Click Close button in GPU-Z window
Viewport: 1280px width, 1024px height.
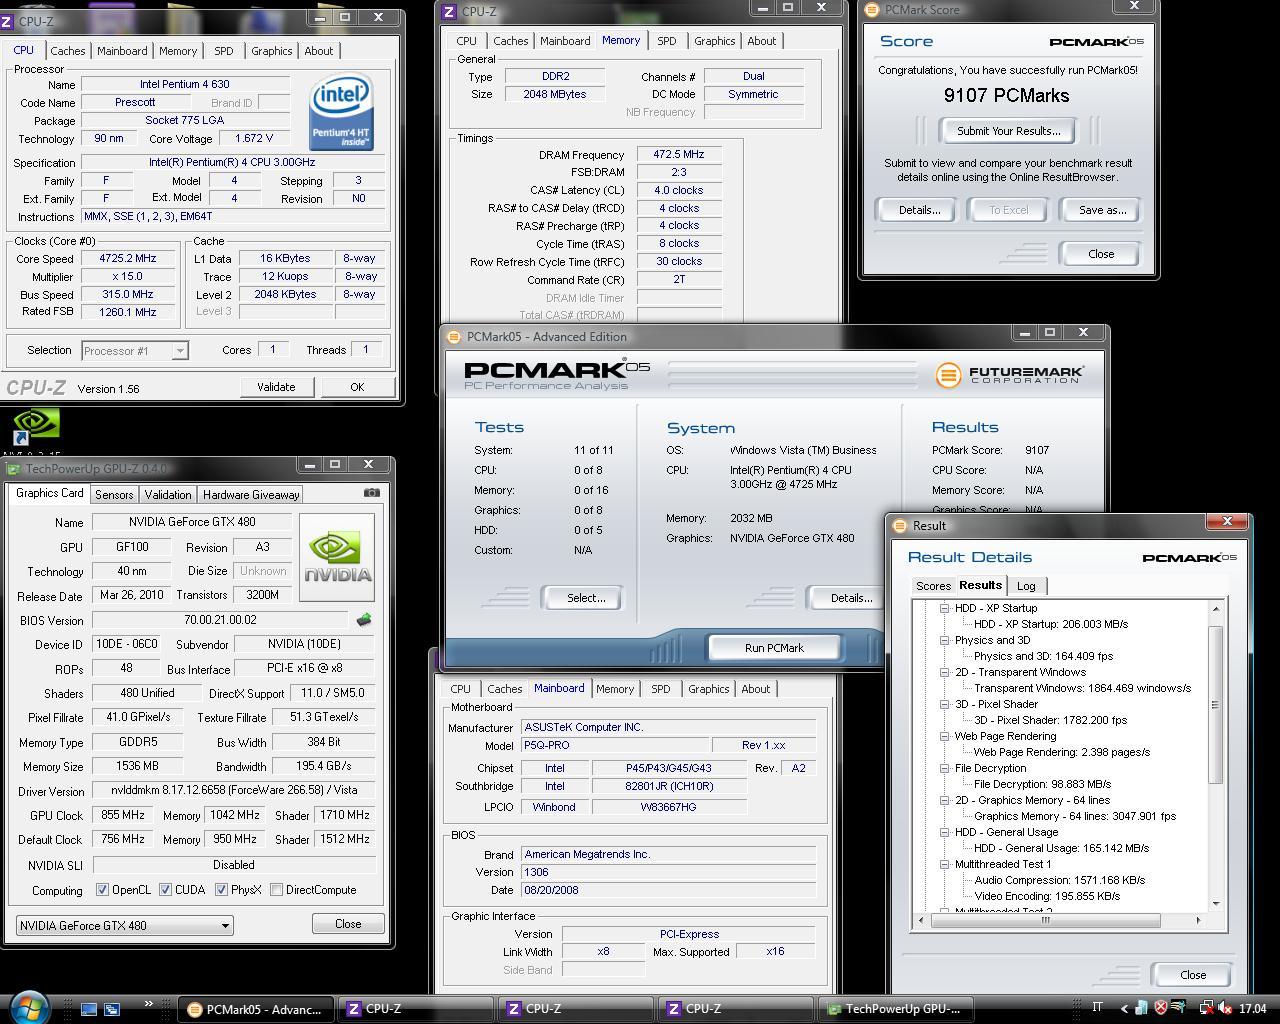[348, 924]
